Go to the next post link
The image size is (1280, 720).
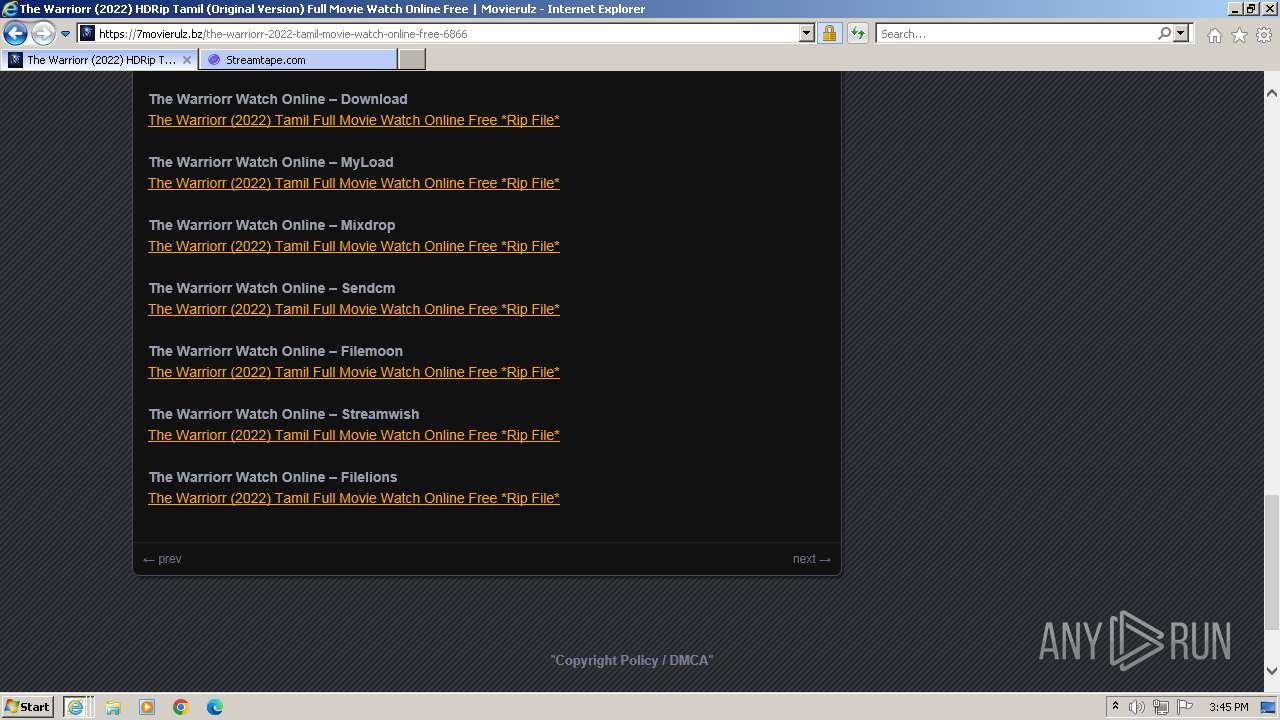click(811, 559)
